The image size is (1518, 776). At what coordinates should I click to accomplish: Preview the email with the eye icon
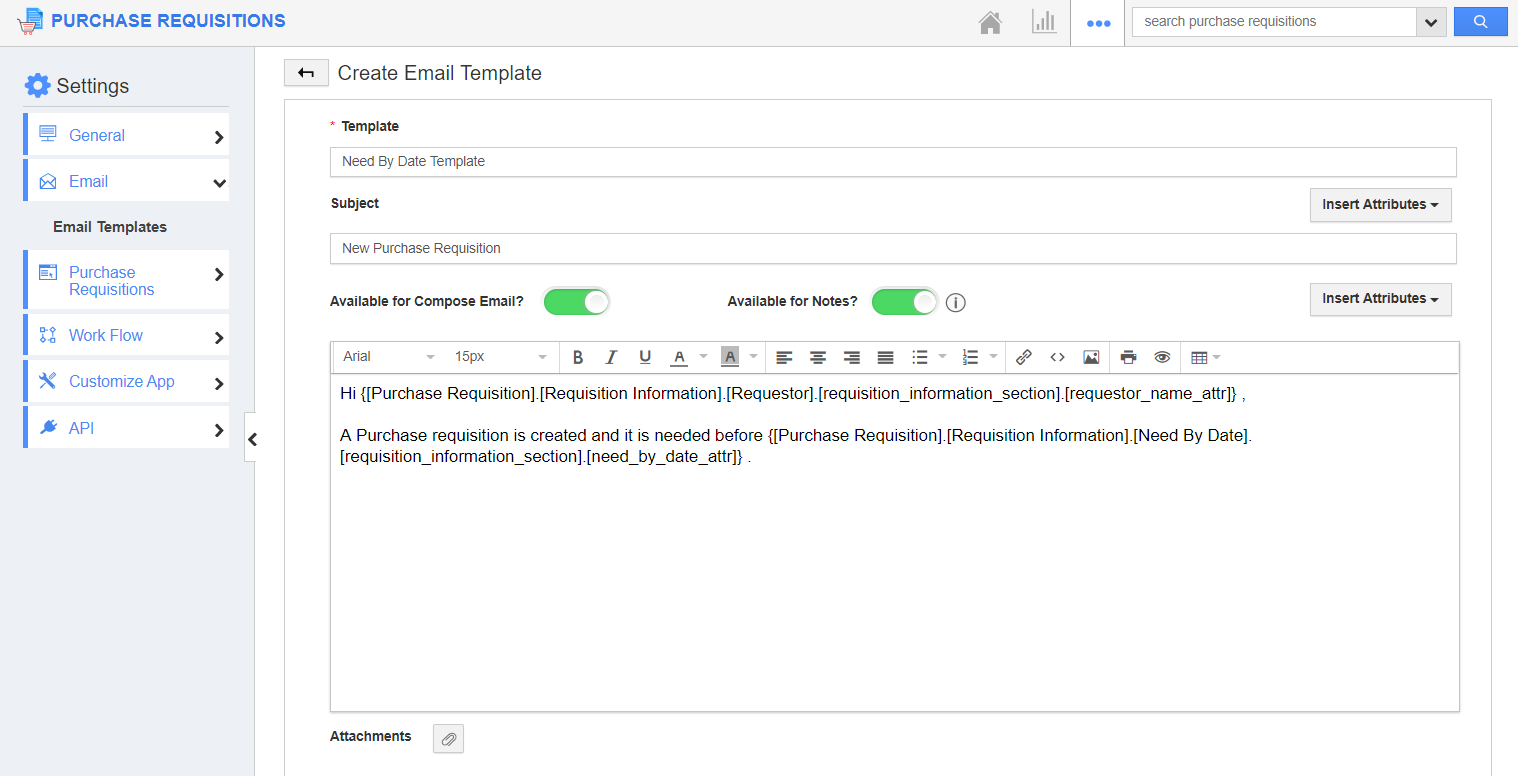click(1161, 357)
